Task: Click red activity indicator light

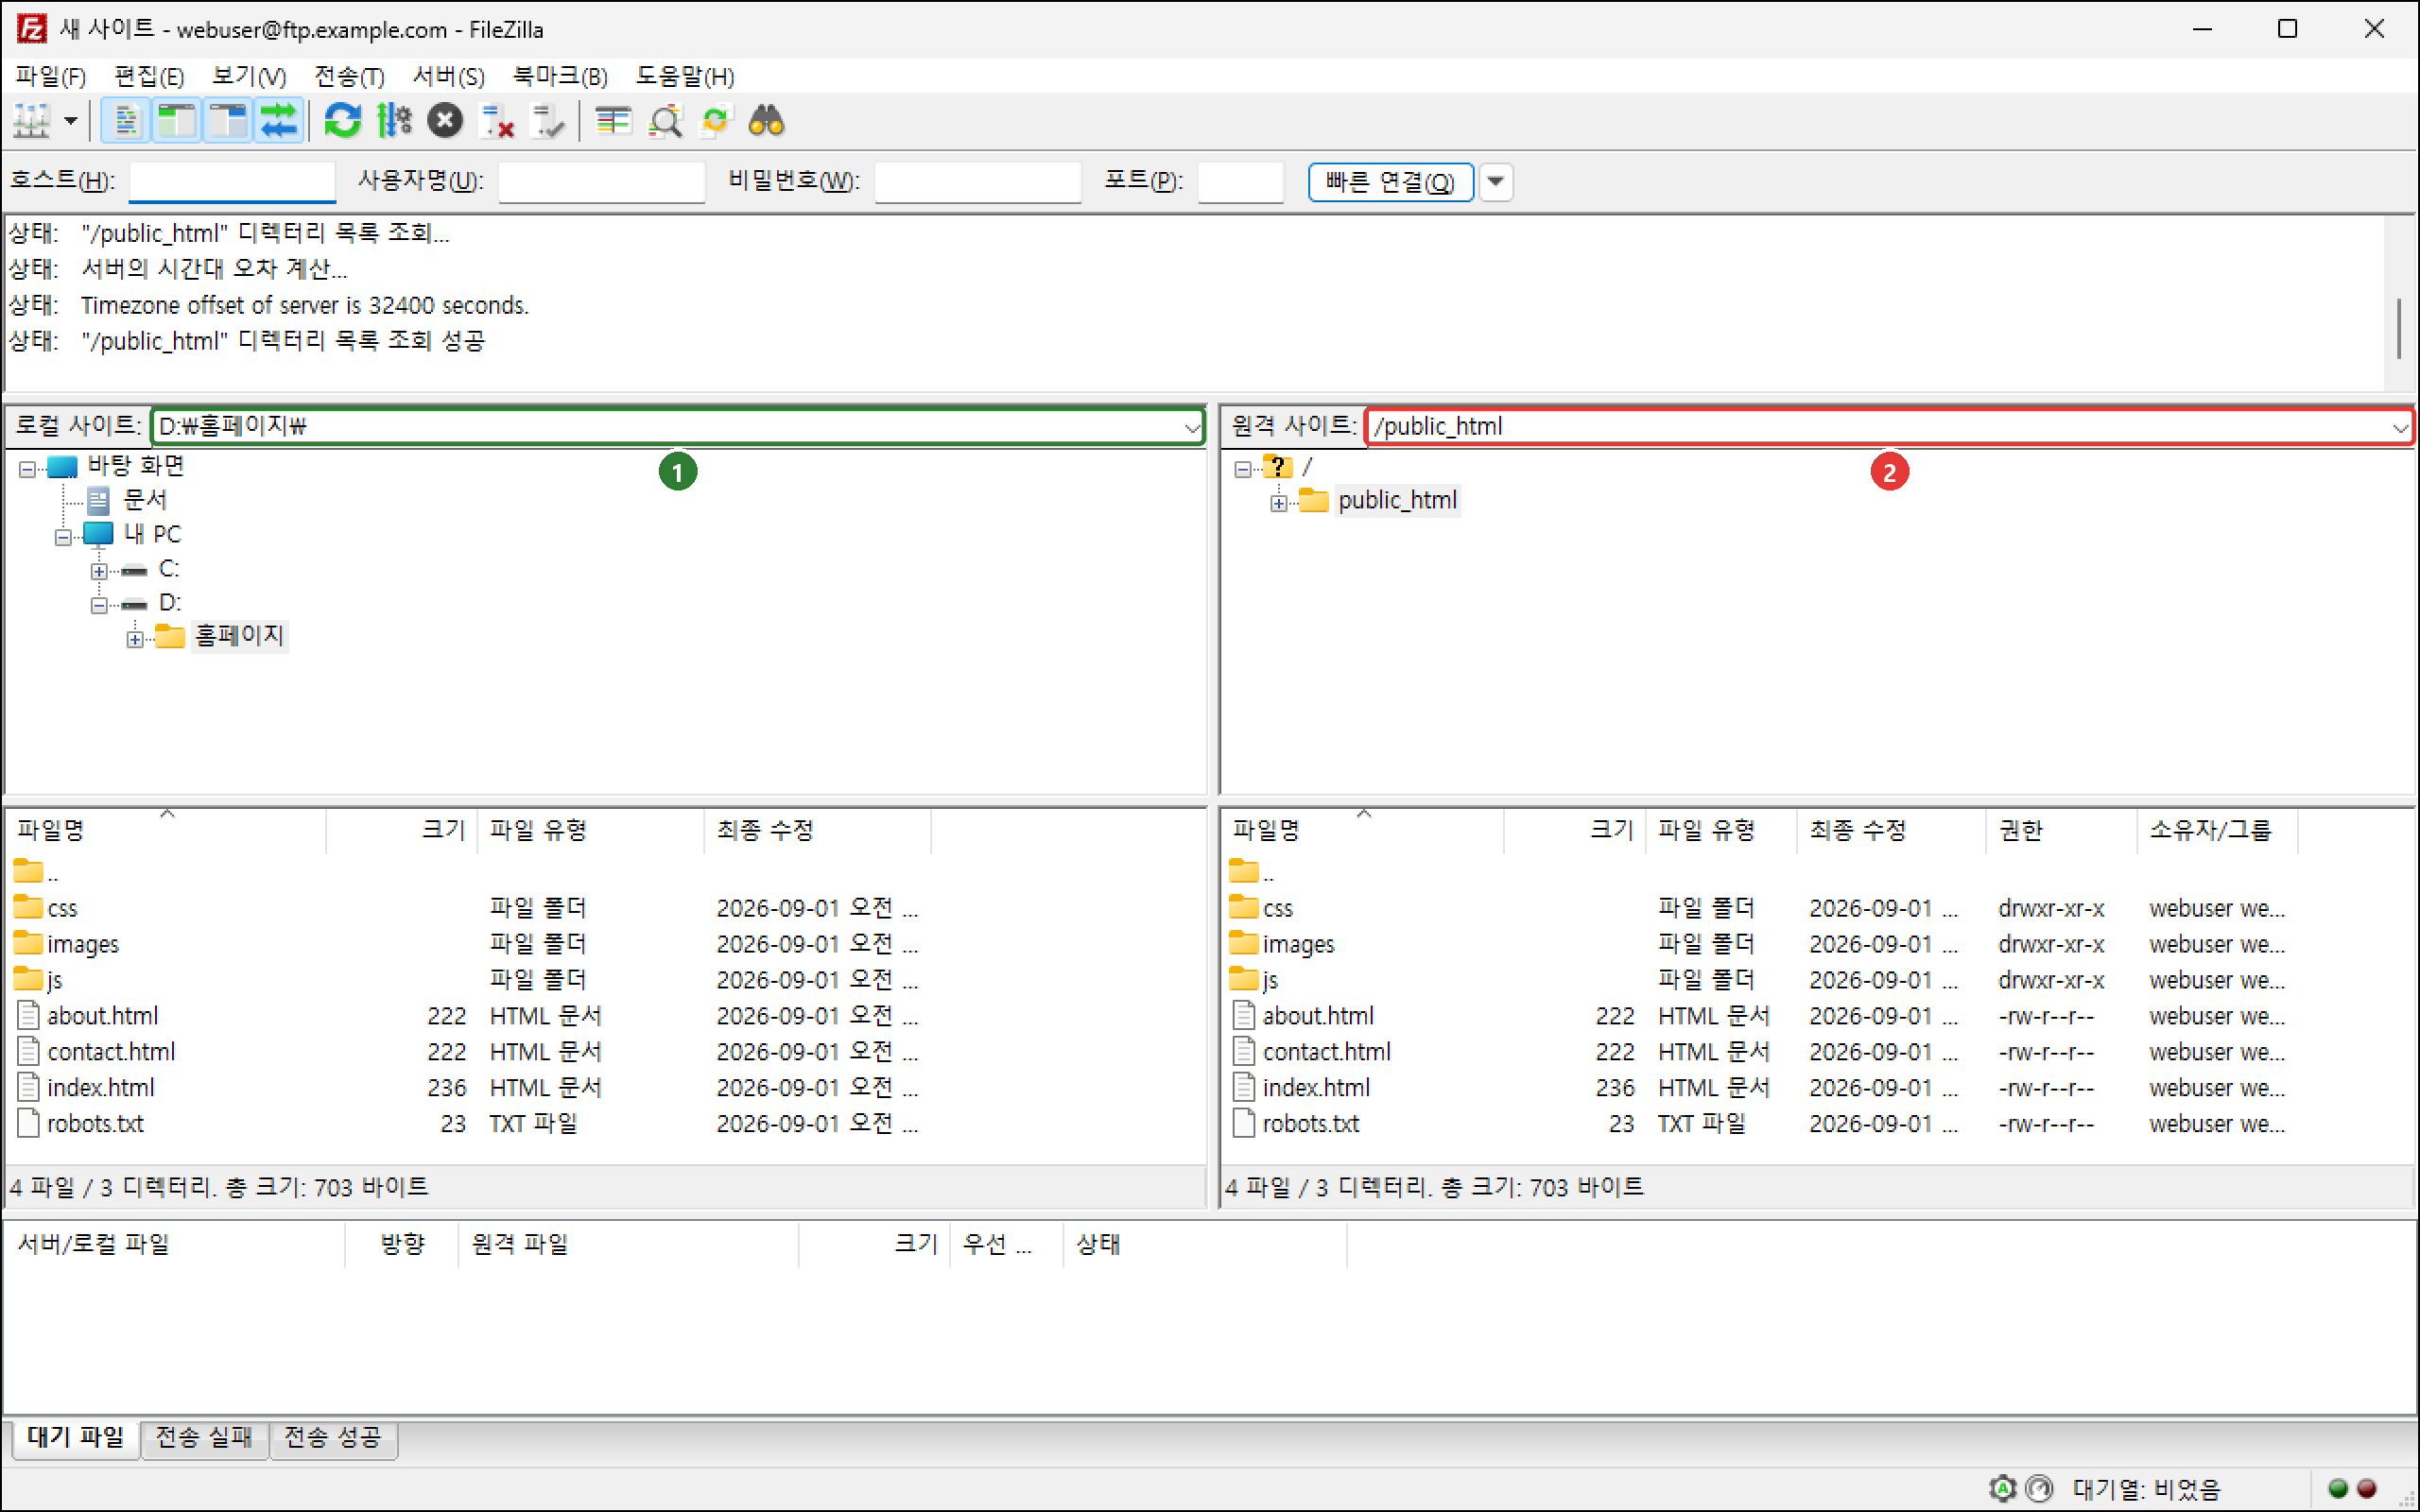Action: click(2367, 1488)
